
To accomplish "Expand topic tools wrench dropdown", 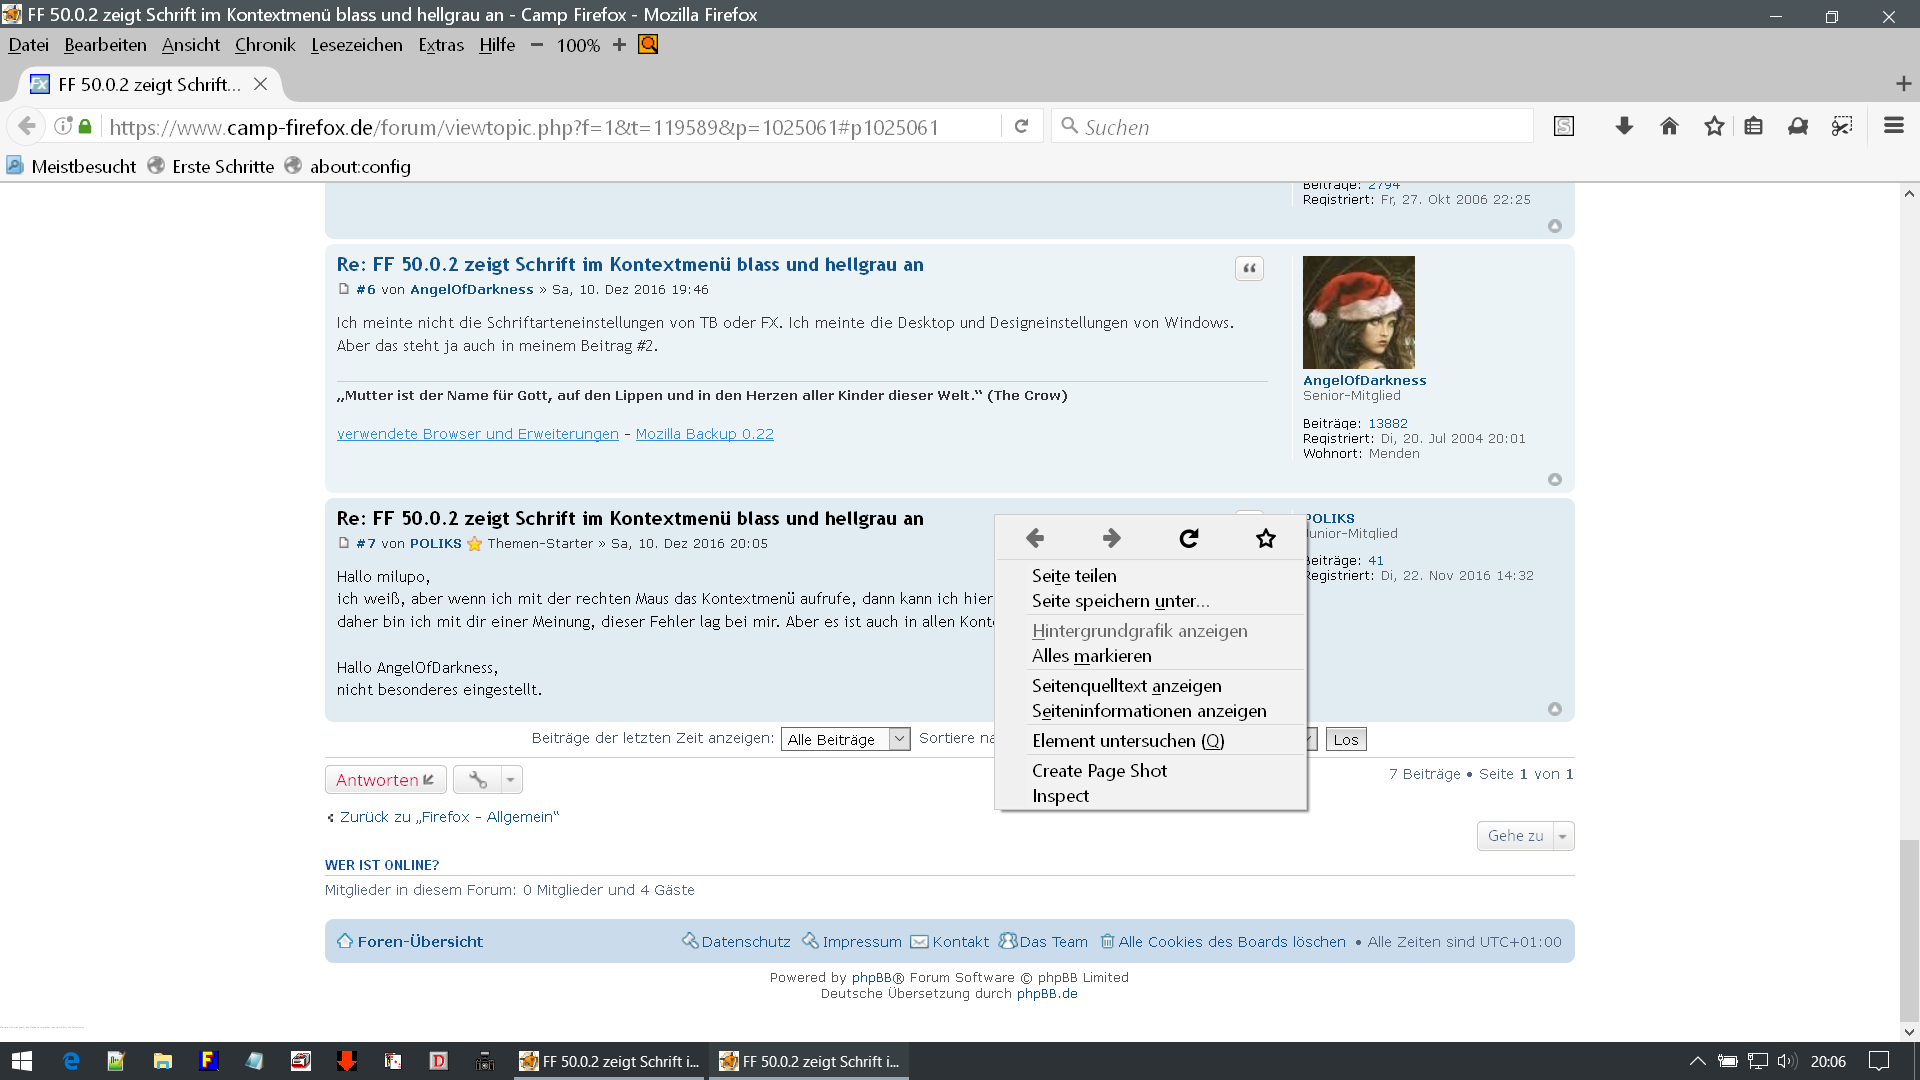I will [488, 780].
